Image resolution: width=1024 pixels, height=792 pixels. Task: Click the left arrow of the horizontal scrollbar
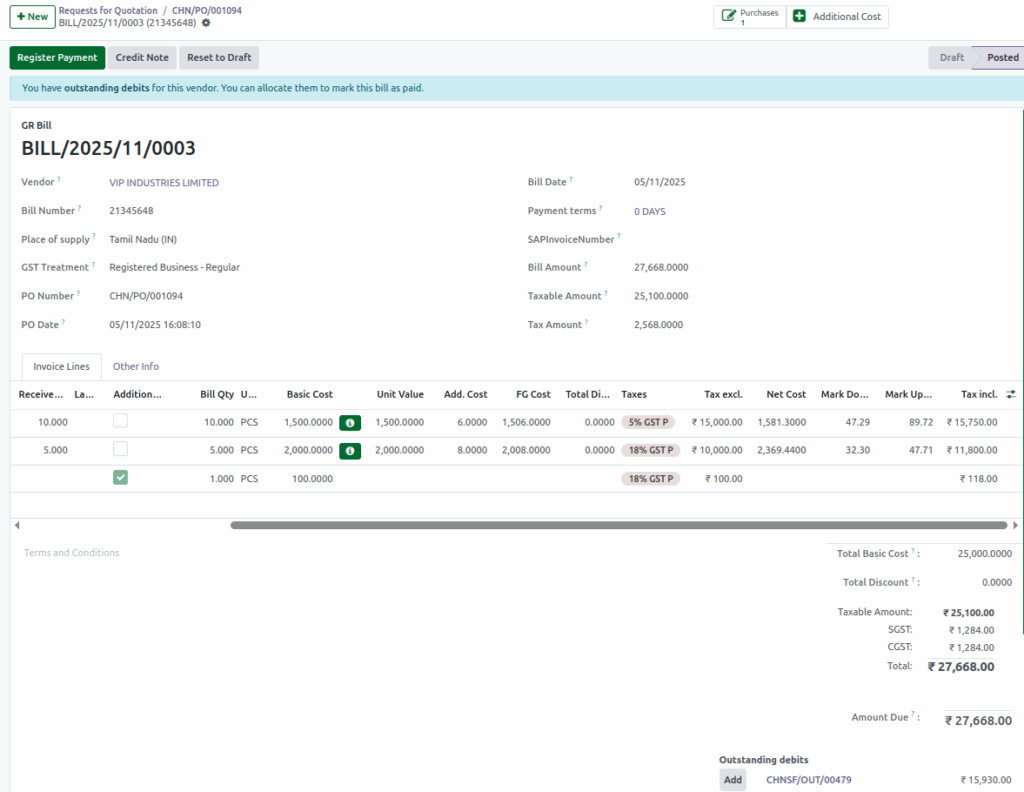point(16,524)
